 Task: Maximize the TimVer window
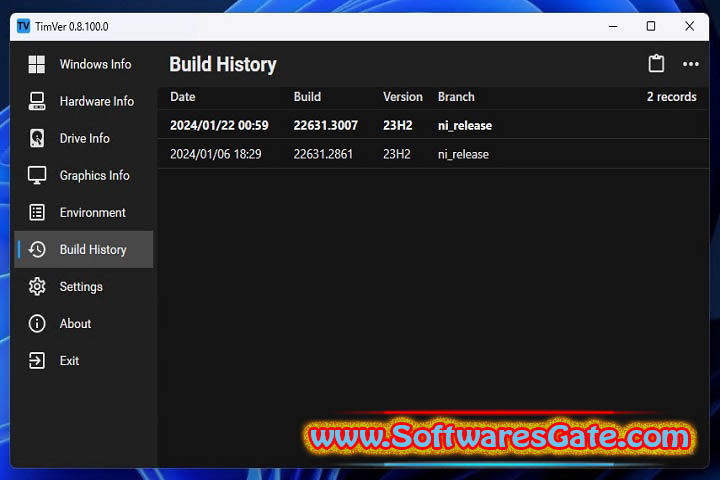click(651, 26)
